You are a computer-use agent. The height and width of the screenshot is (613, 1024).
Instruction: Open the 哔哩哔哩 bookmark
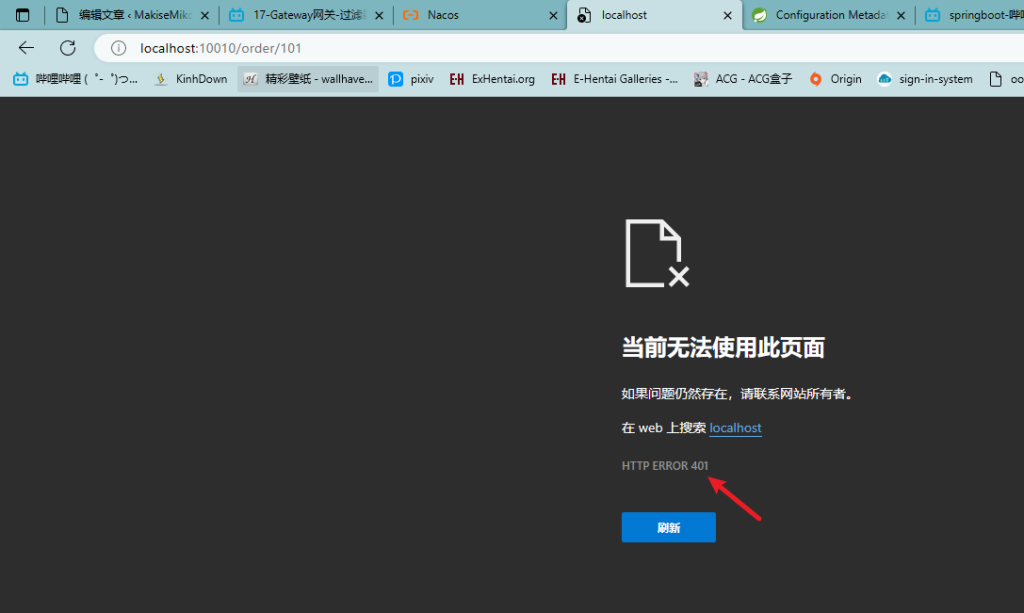(x=76, y=79)
